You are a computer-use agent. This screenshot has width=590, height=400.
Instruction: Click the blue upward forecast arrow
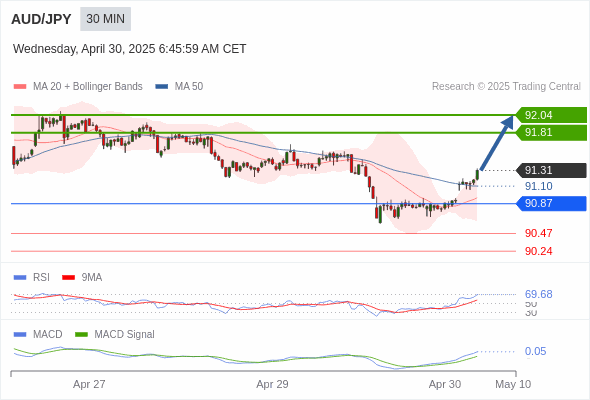[497, 142]
